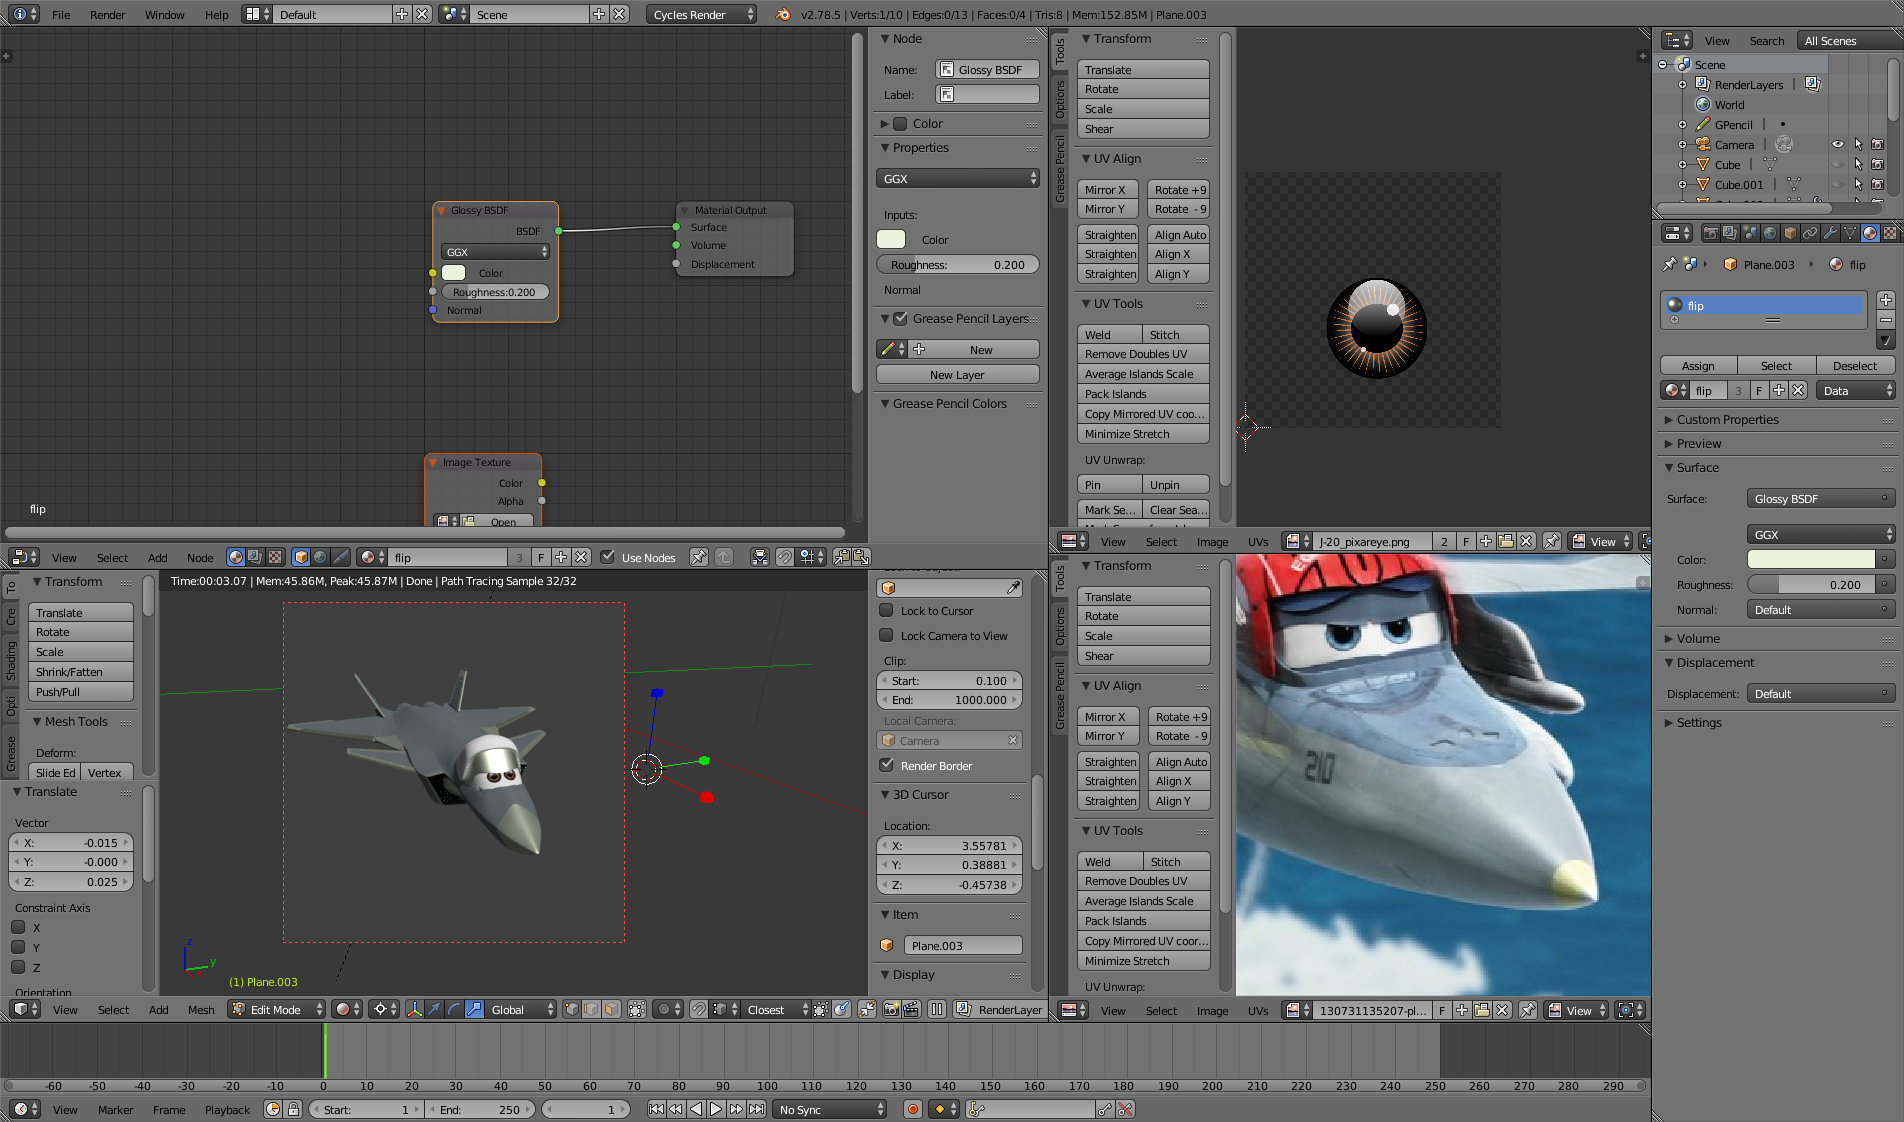Toggle Camera selectability cursor icon in outliner
This screenshot has height=1122, width=1904.
1858,144
